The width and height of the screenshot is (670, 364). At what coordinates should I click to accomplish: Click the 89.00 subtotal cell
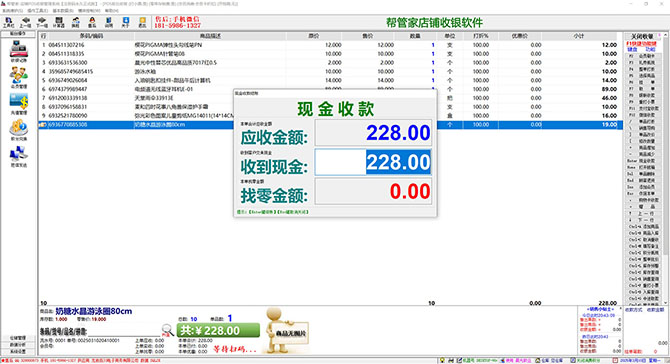click(609, 89)
